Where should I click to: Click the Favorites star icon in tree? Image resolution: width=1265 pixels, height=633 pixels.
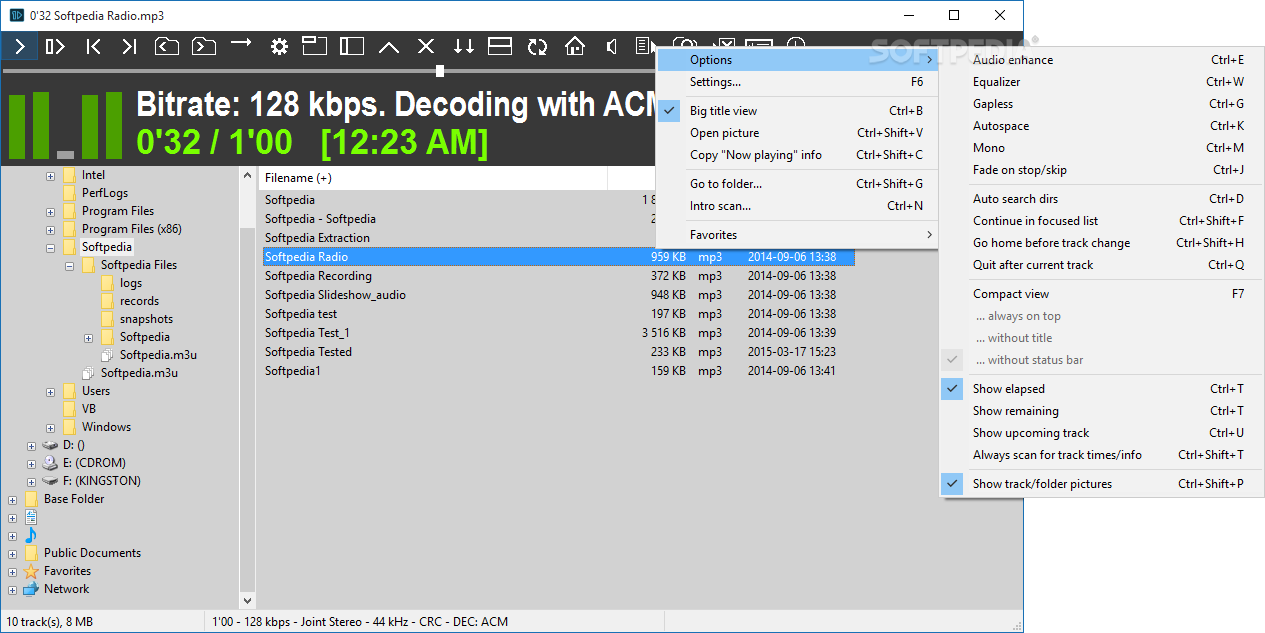tap(31, 571)
